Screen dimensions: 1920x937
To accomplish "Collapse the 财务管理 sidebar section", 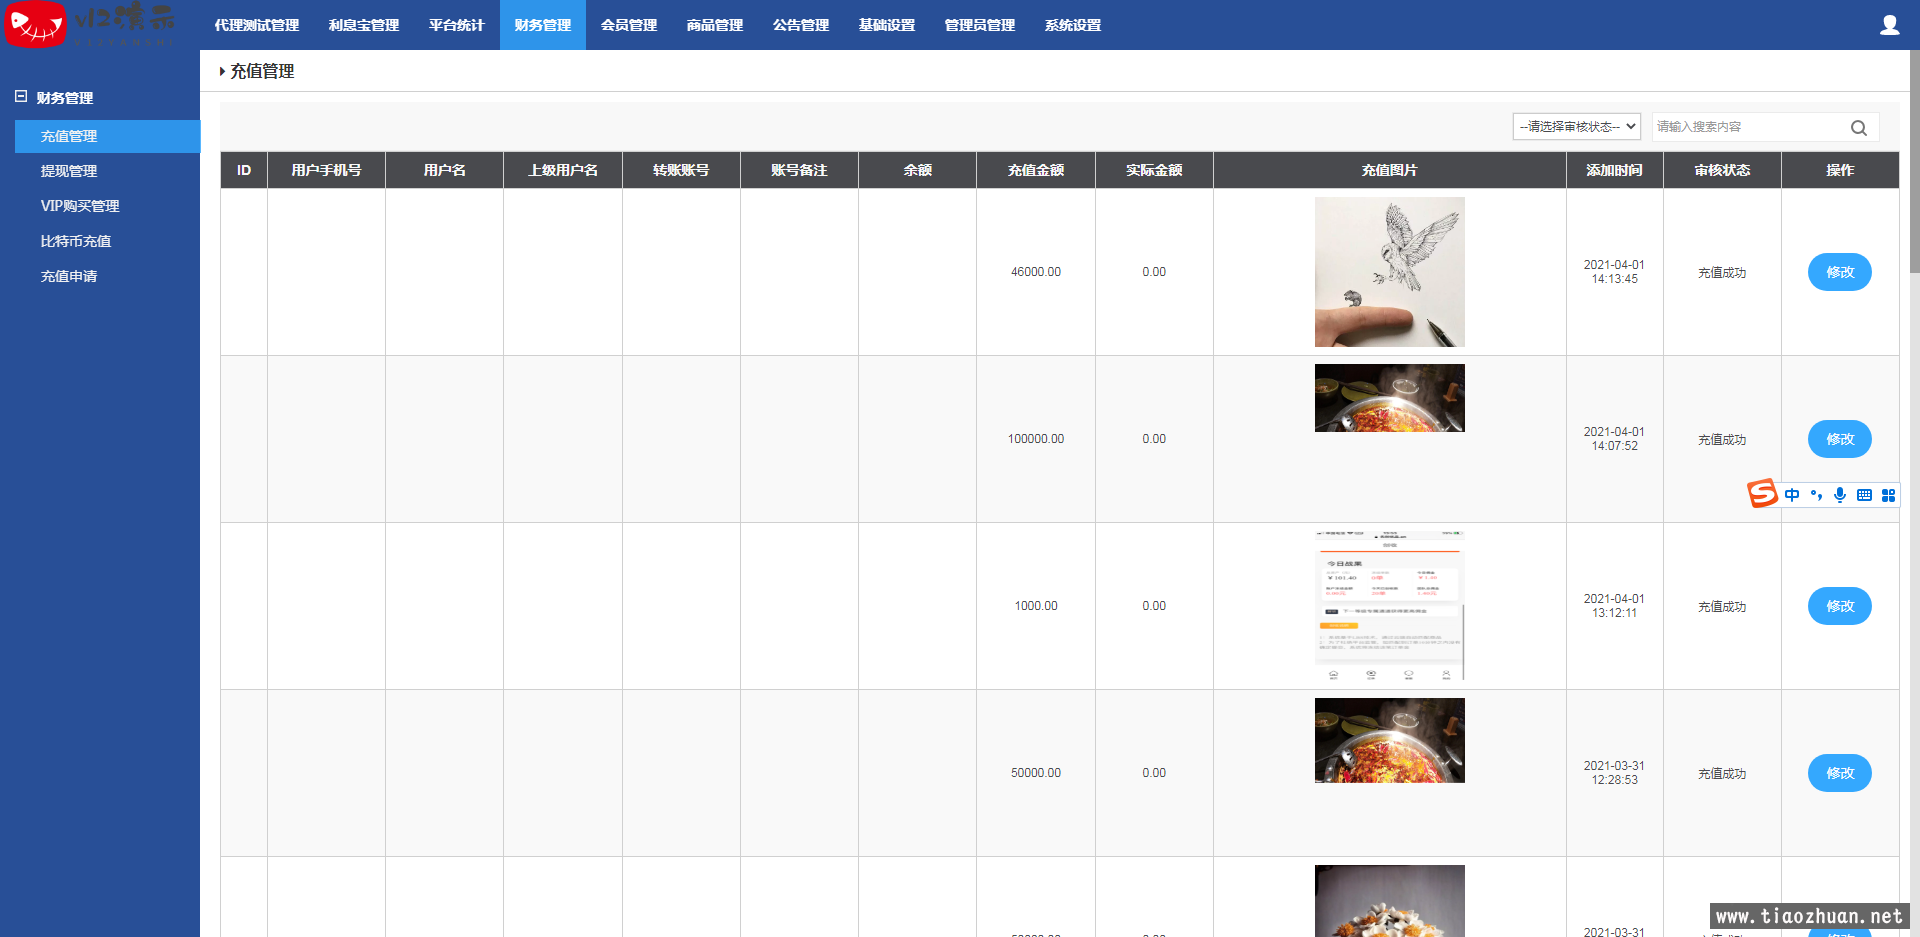I will pos(21,97).
